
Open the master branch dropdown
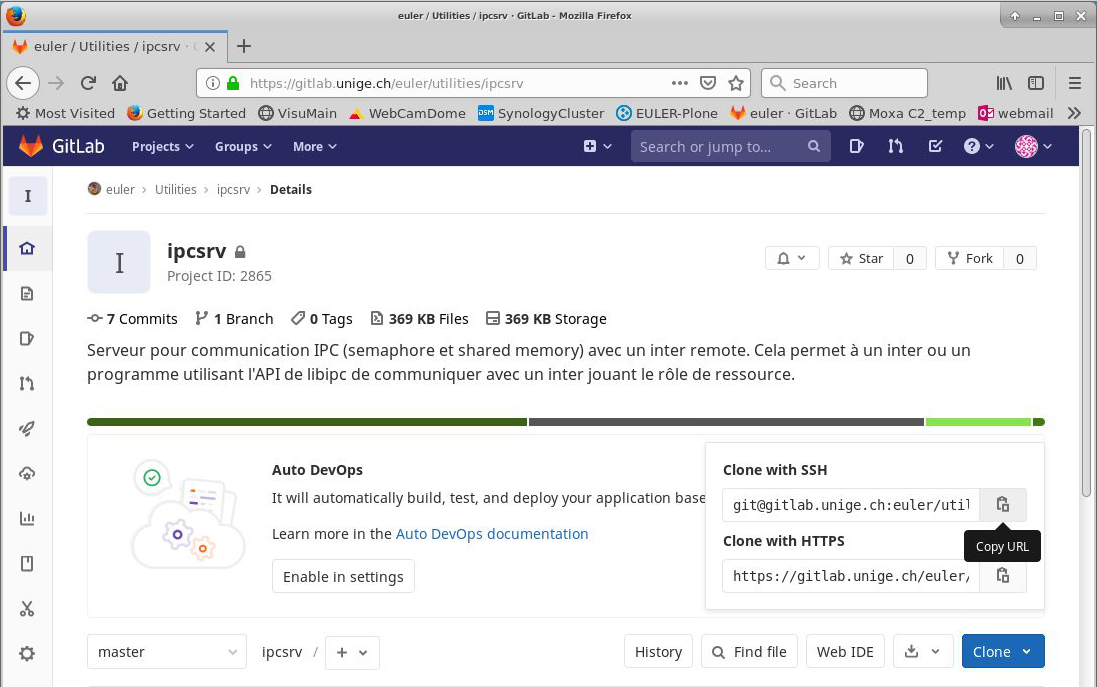pyautogui.click(x=167, y=652)
